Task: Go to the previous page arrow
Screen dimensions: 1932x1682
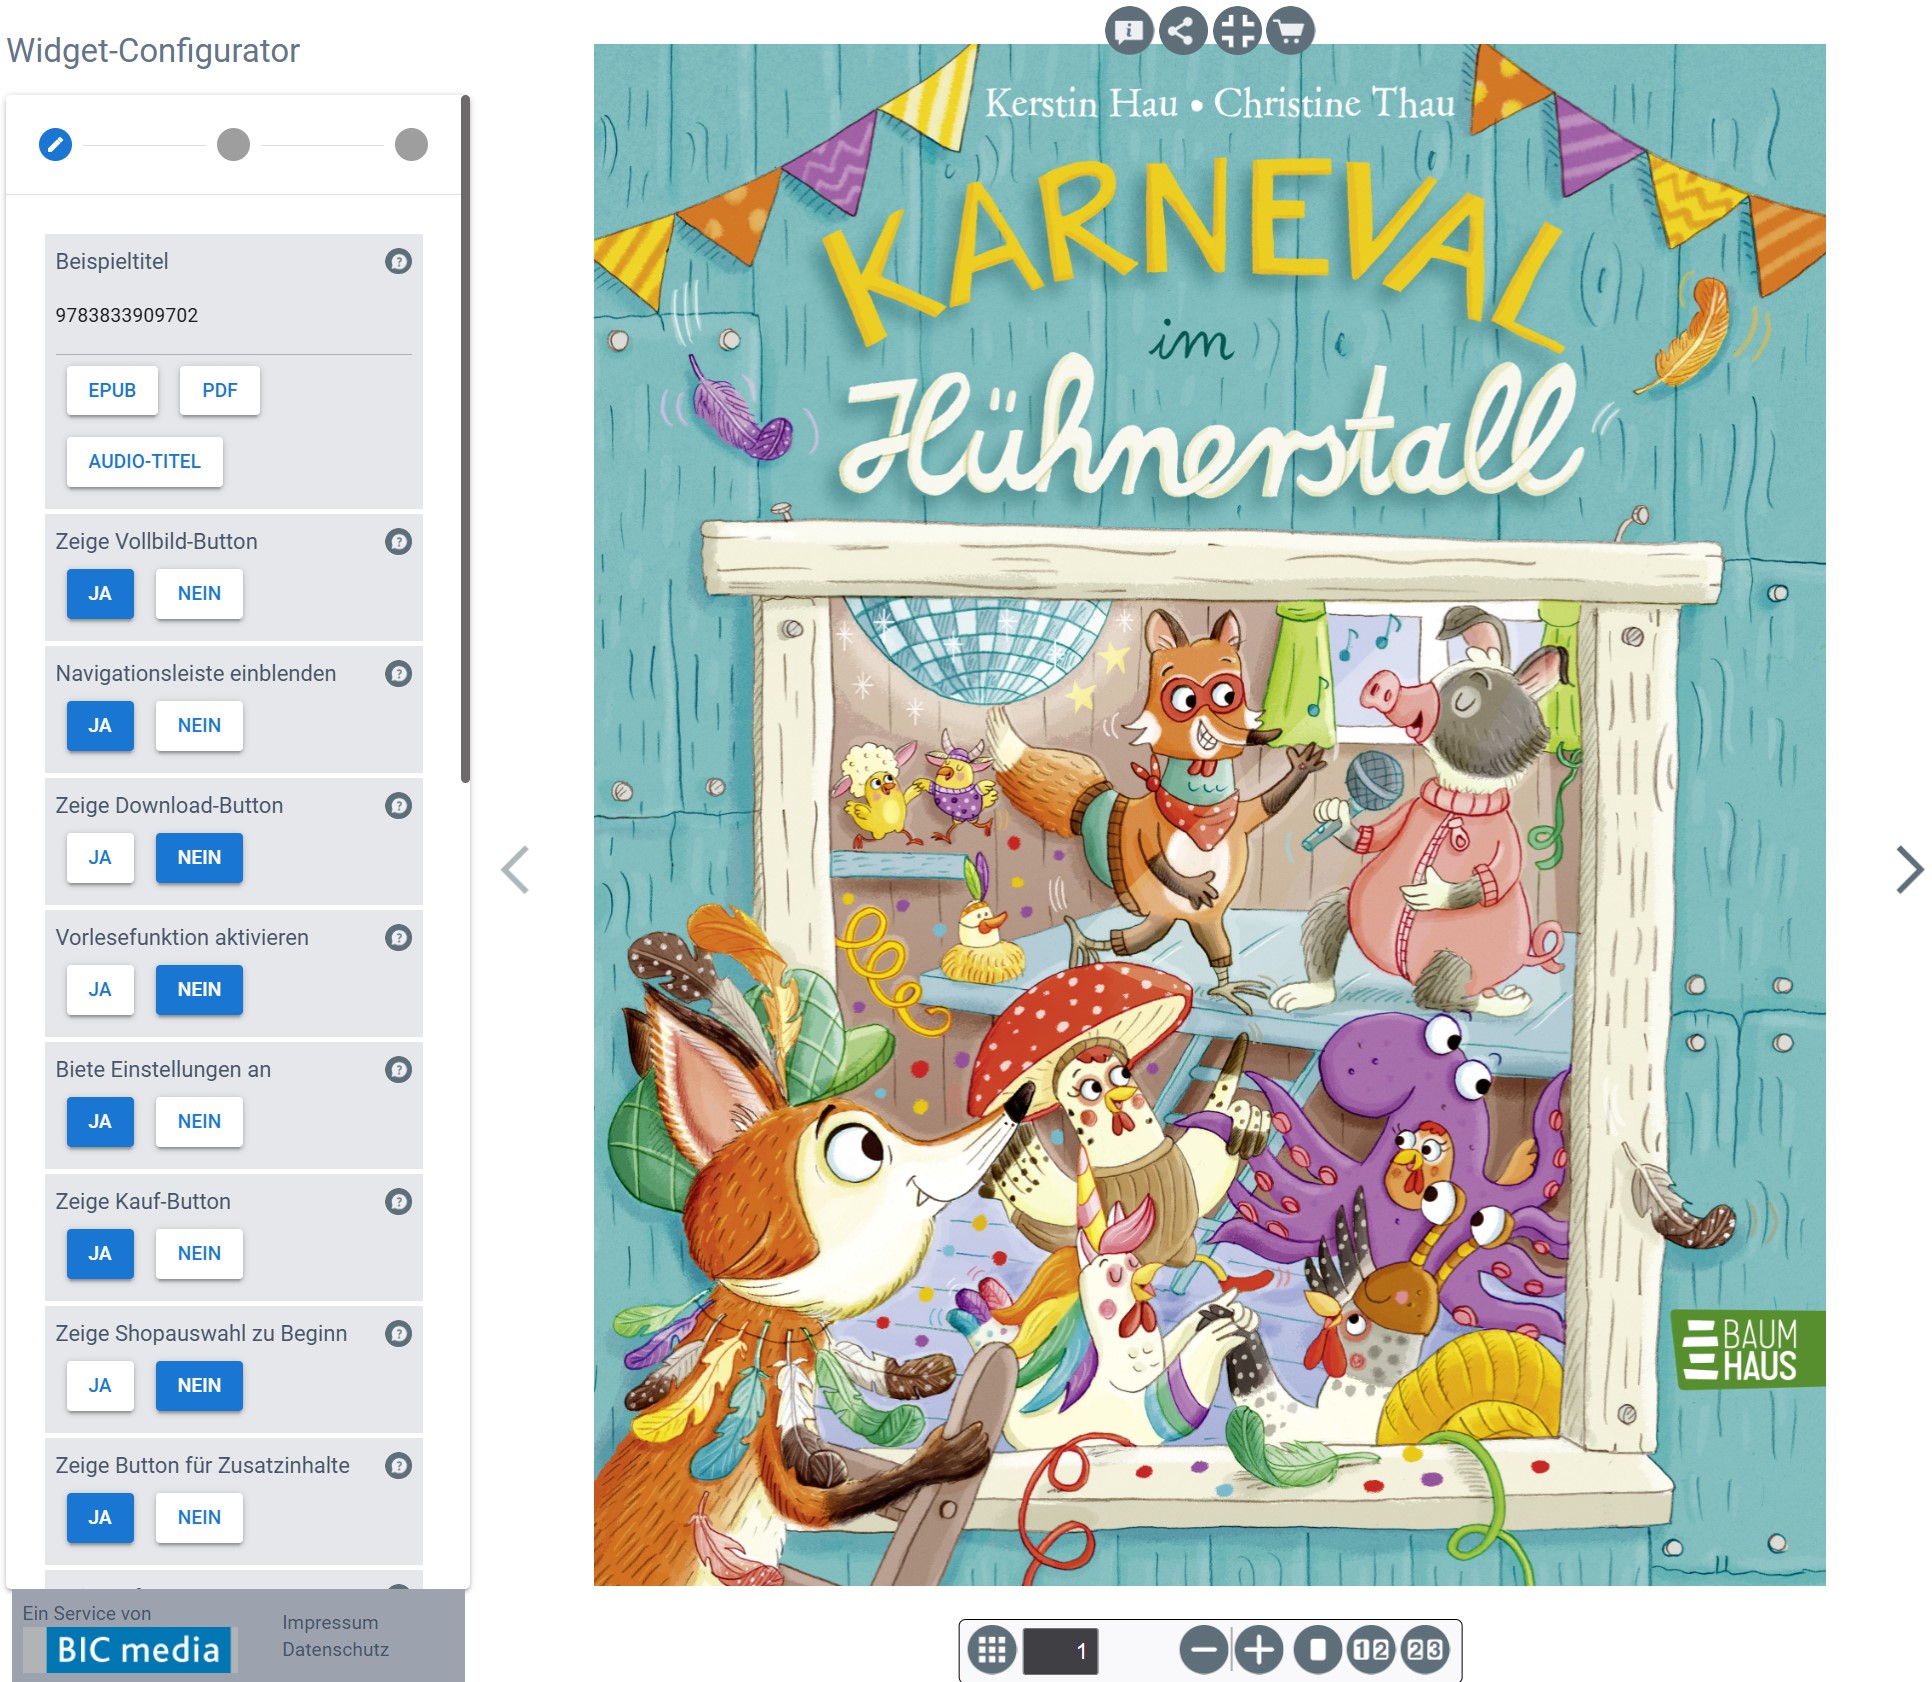Action: pyautogui.click(x=515, y=869)
